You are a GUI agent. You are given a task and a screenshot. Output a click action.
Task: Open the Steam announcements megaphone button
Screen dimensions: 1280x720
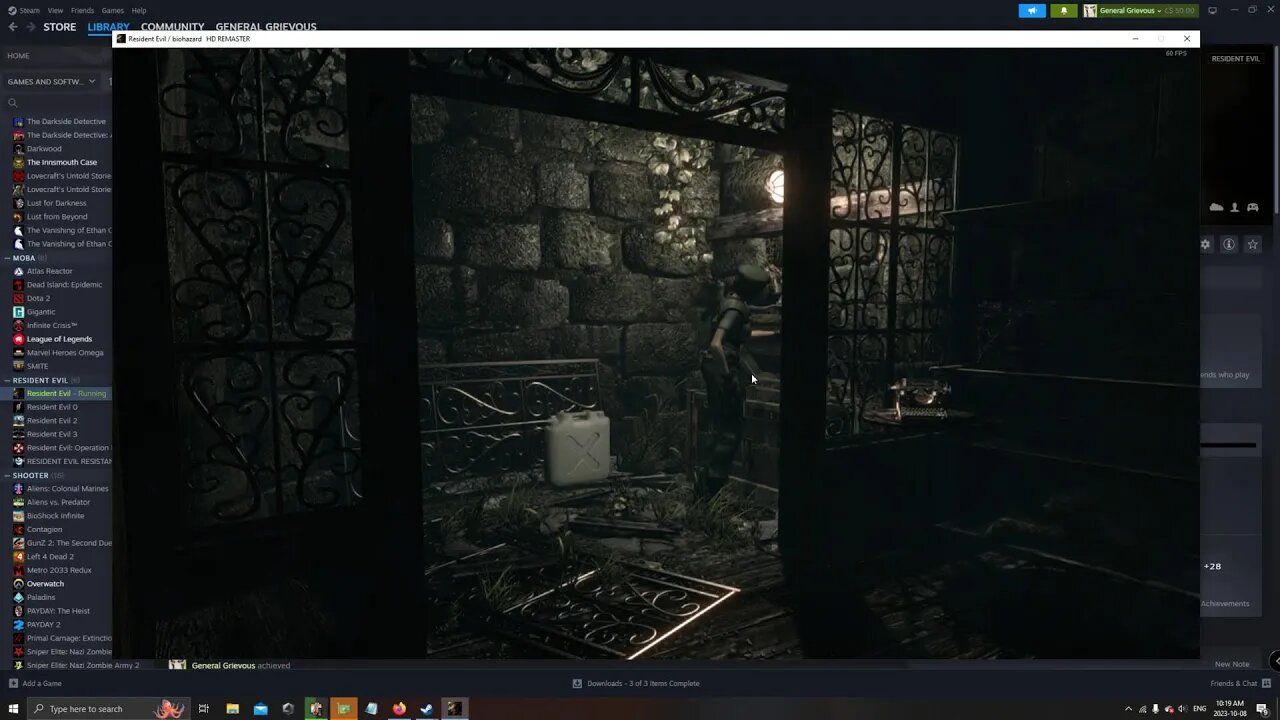1032,10
